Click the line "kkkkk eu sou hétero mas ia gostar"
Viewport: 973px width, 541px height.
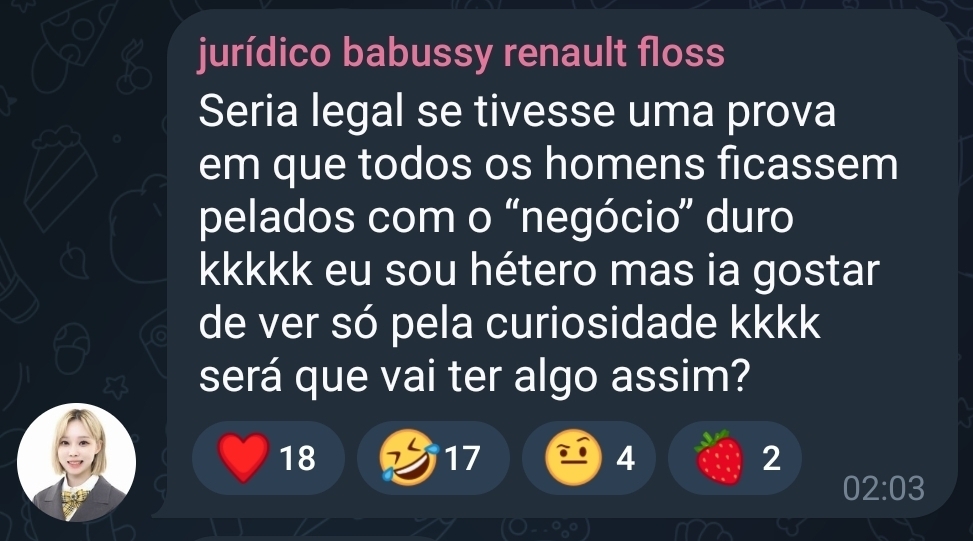click(x=539, y=270)
